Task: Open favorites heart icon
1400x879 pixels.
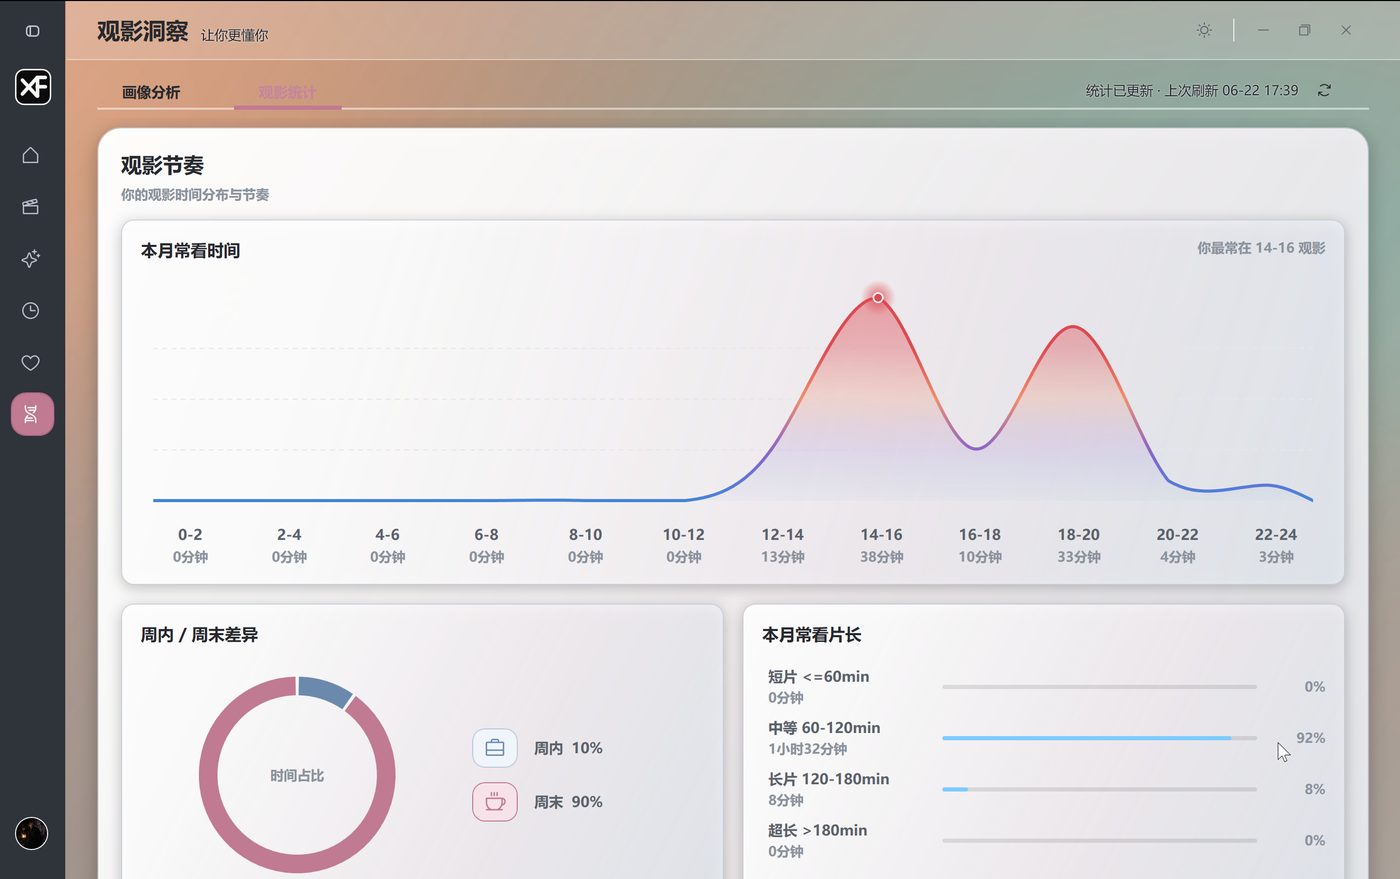Action: click(x=31, y=363)
